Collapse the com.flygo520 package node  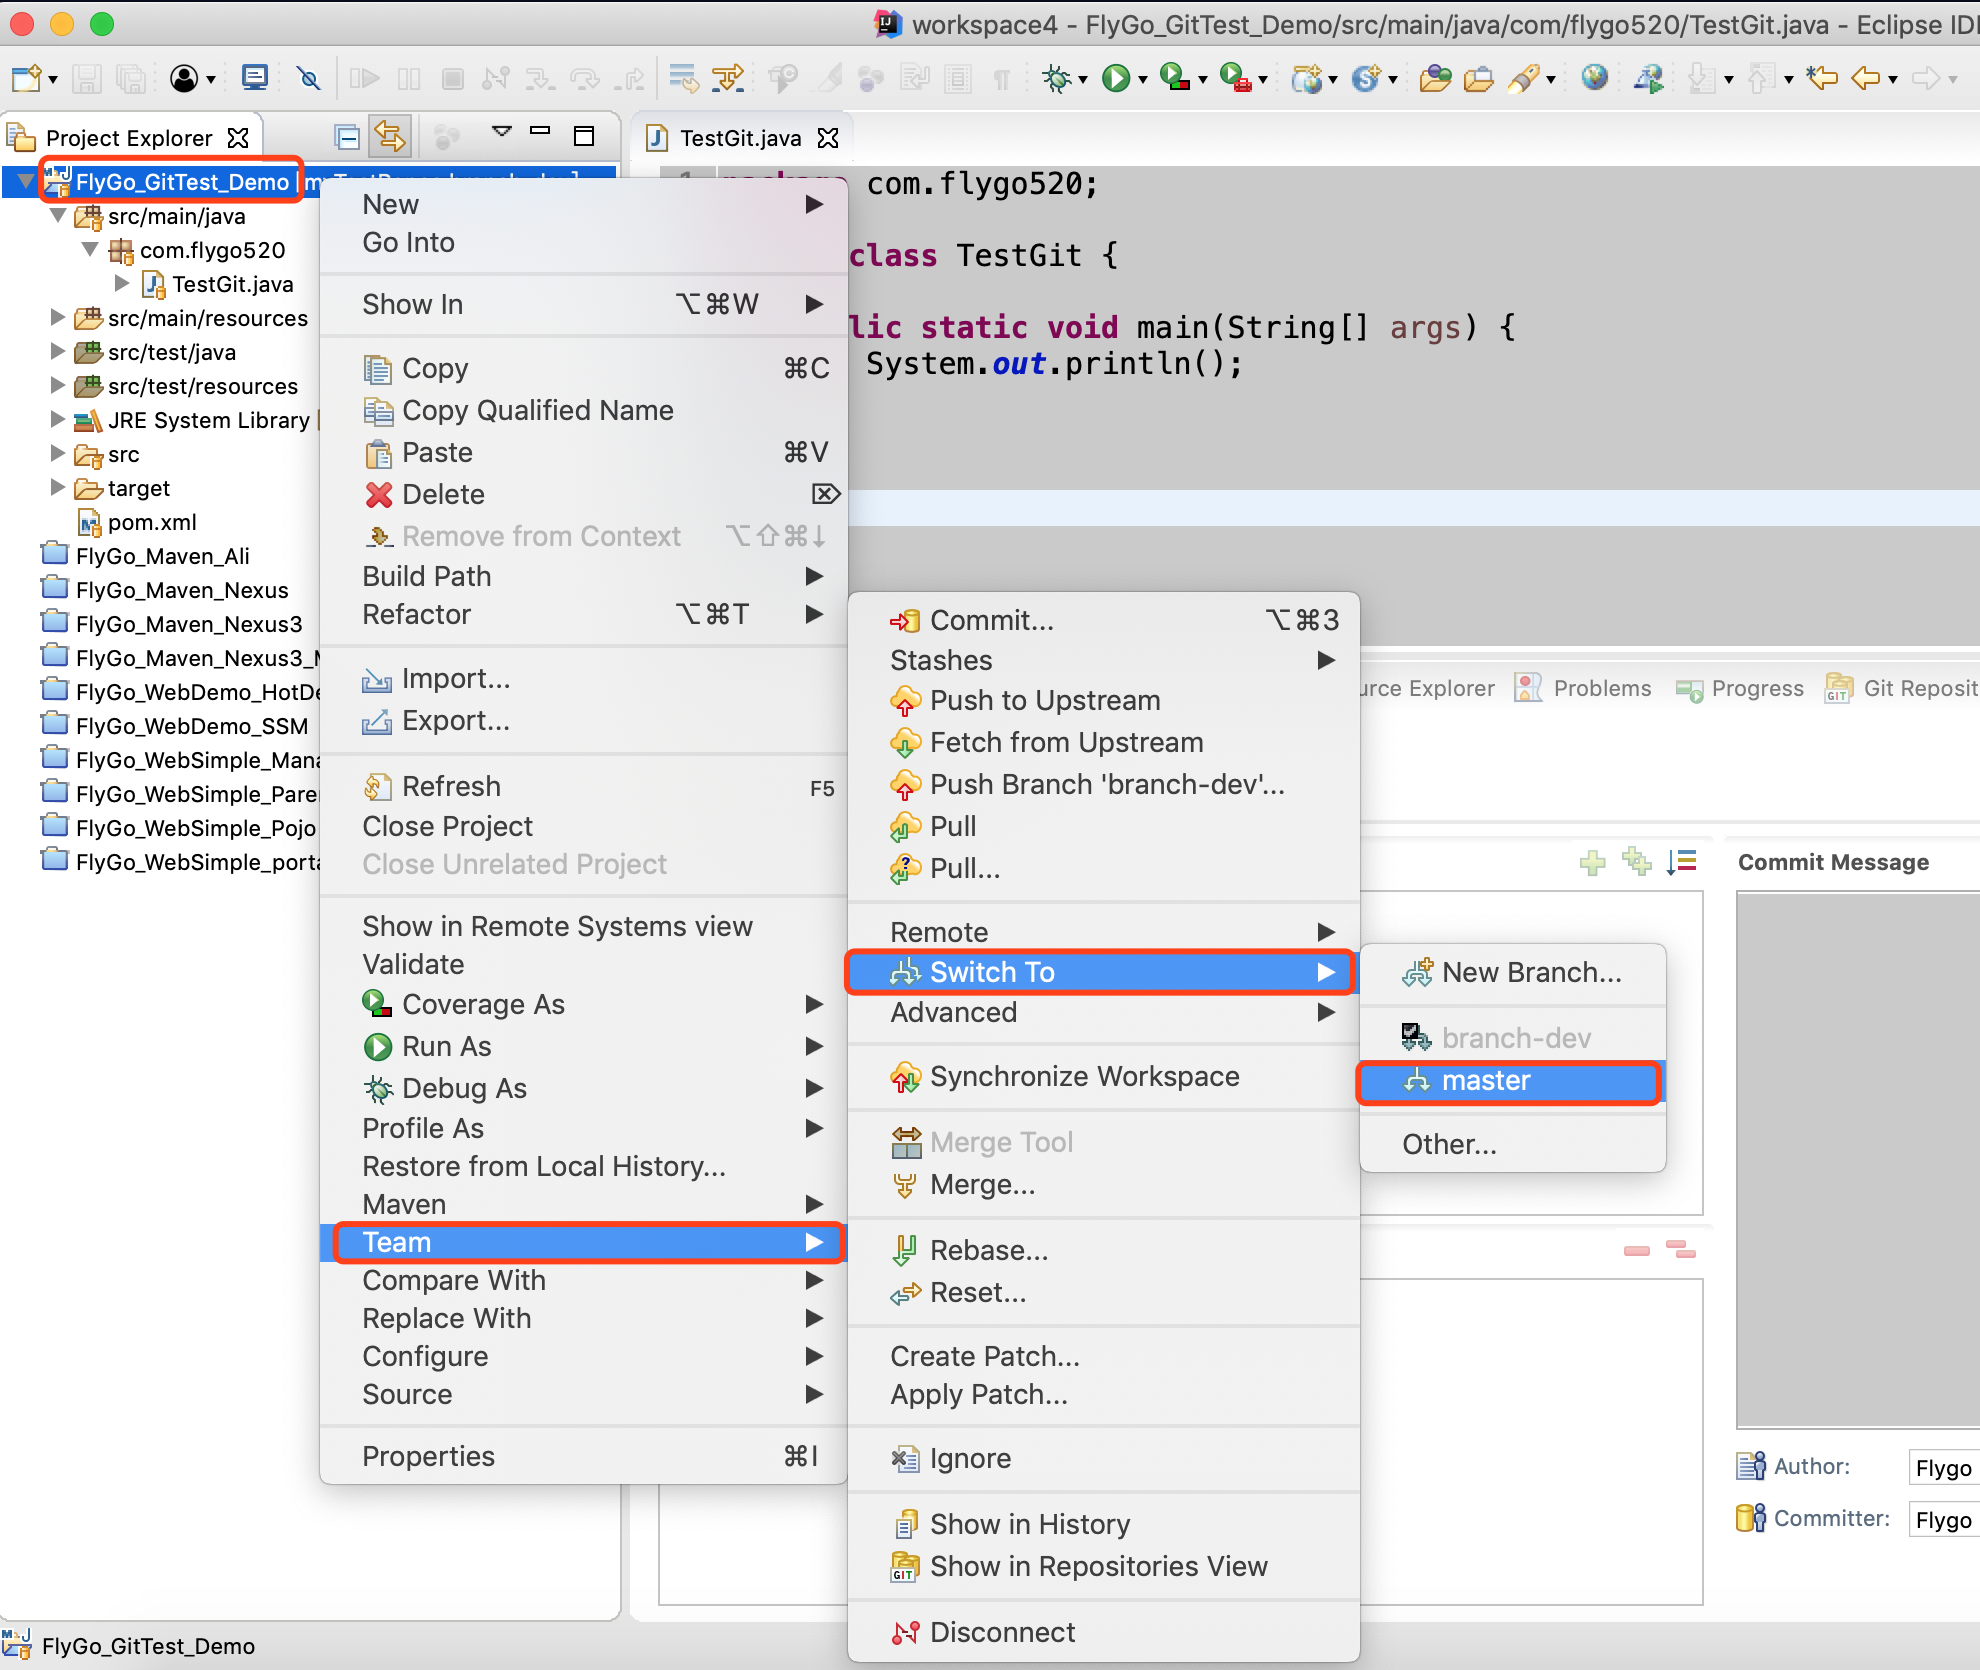tap(90, 250)
